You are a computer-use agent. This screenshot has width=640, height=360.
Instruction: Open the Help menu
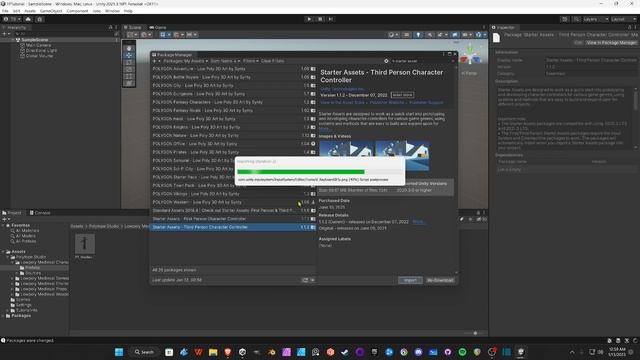[128, 11]
